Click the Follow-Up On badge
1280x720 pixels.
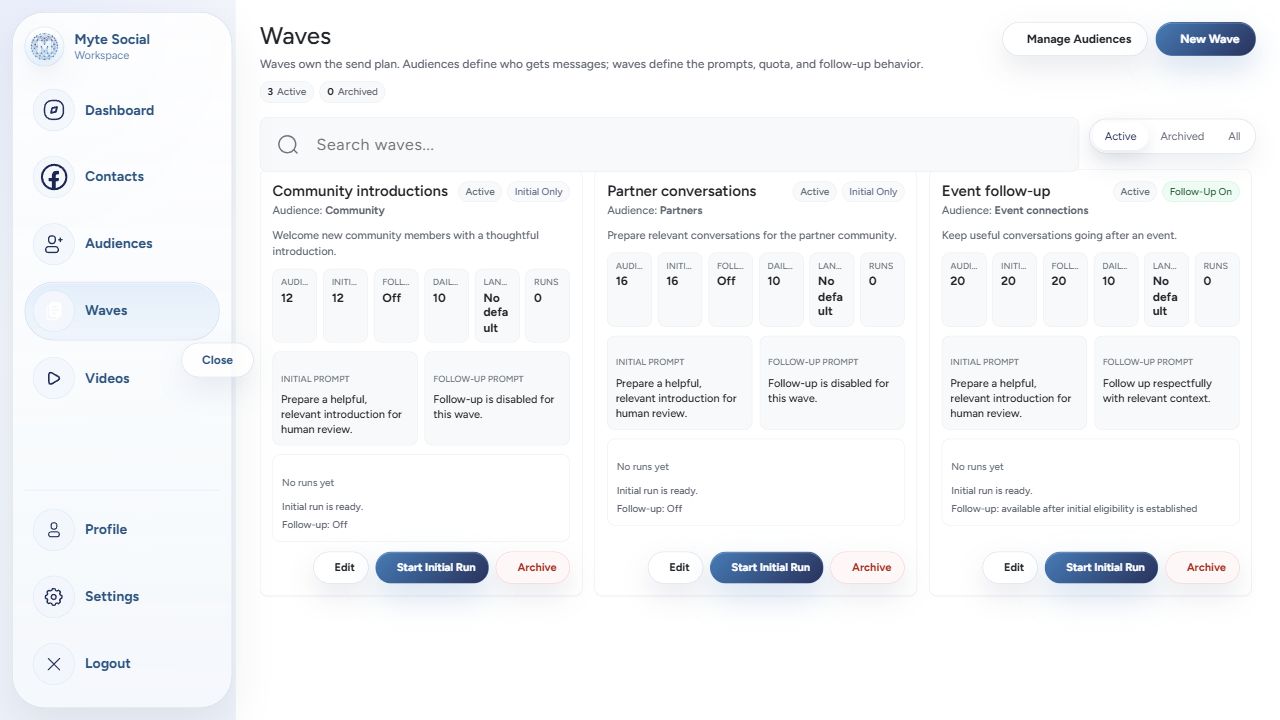coord(1200,192)
